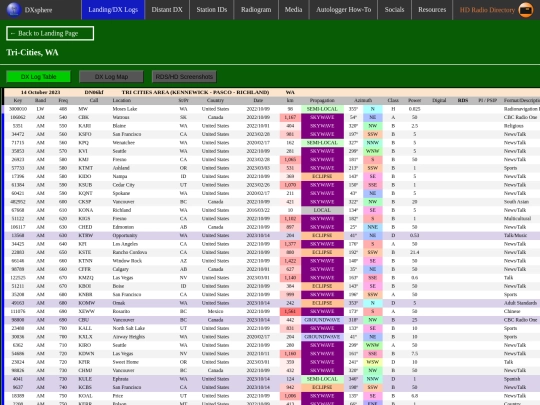Sort by the Location column header
Image resolution: width=540 pixels, height=405 pixels.
point(122,100)
